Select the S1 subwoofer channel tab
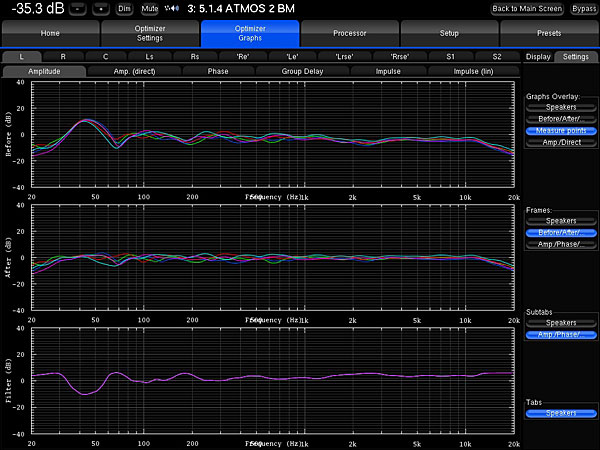The height and width of the screenshot is (450, 600). pos(450,57)
